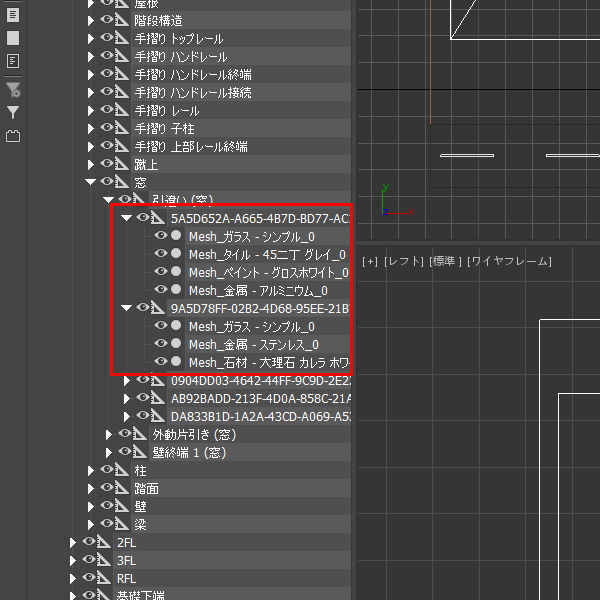Click mesh sphere icon beside Mesh_金属 - ステンレス_0
600x600 pixels.
[x=176, y=344]
